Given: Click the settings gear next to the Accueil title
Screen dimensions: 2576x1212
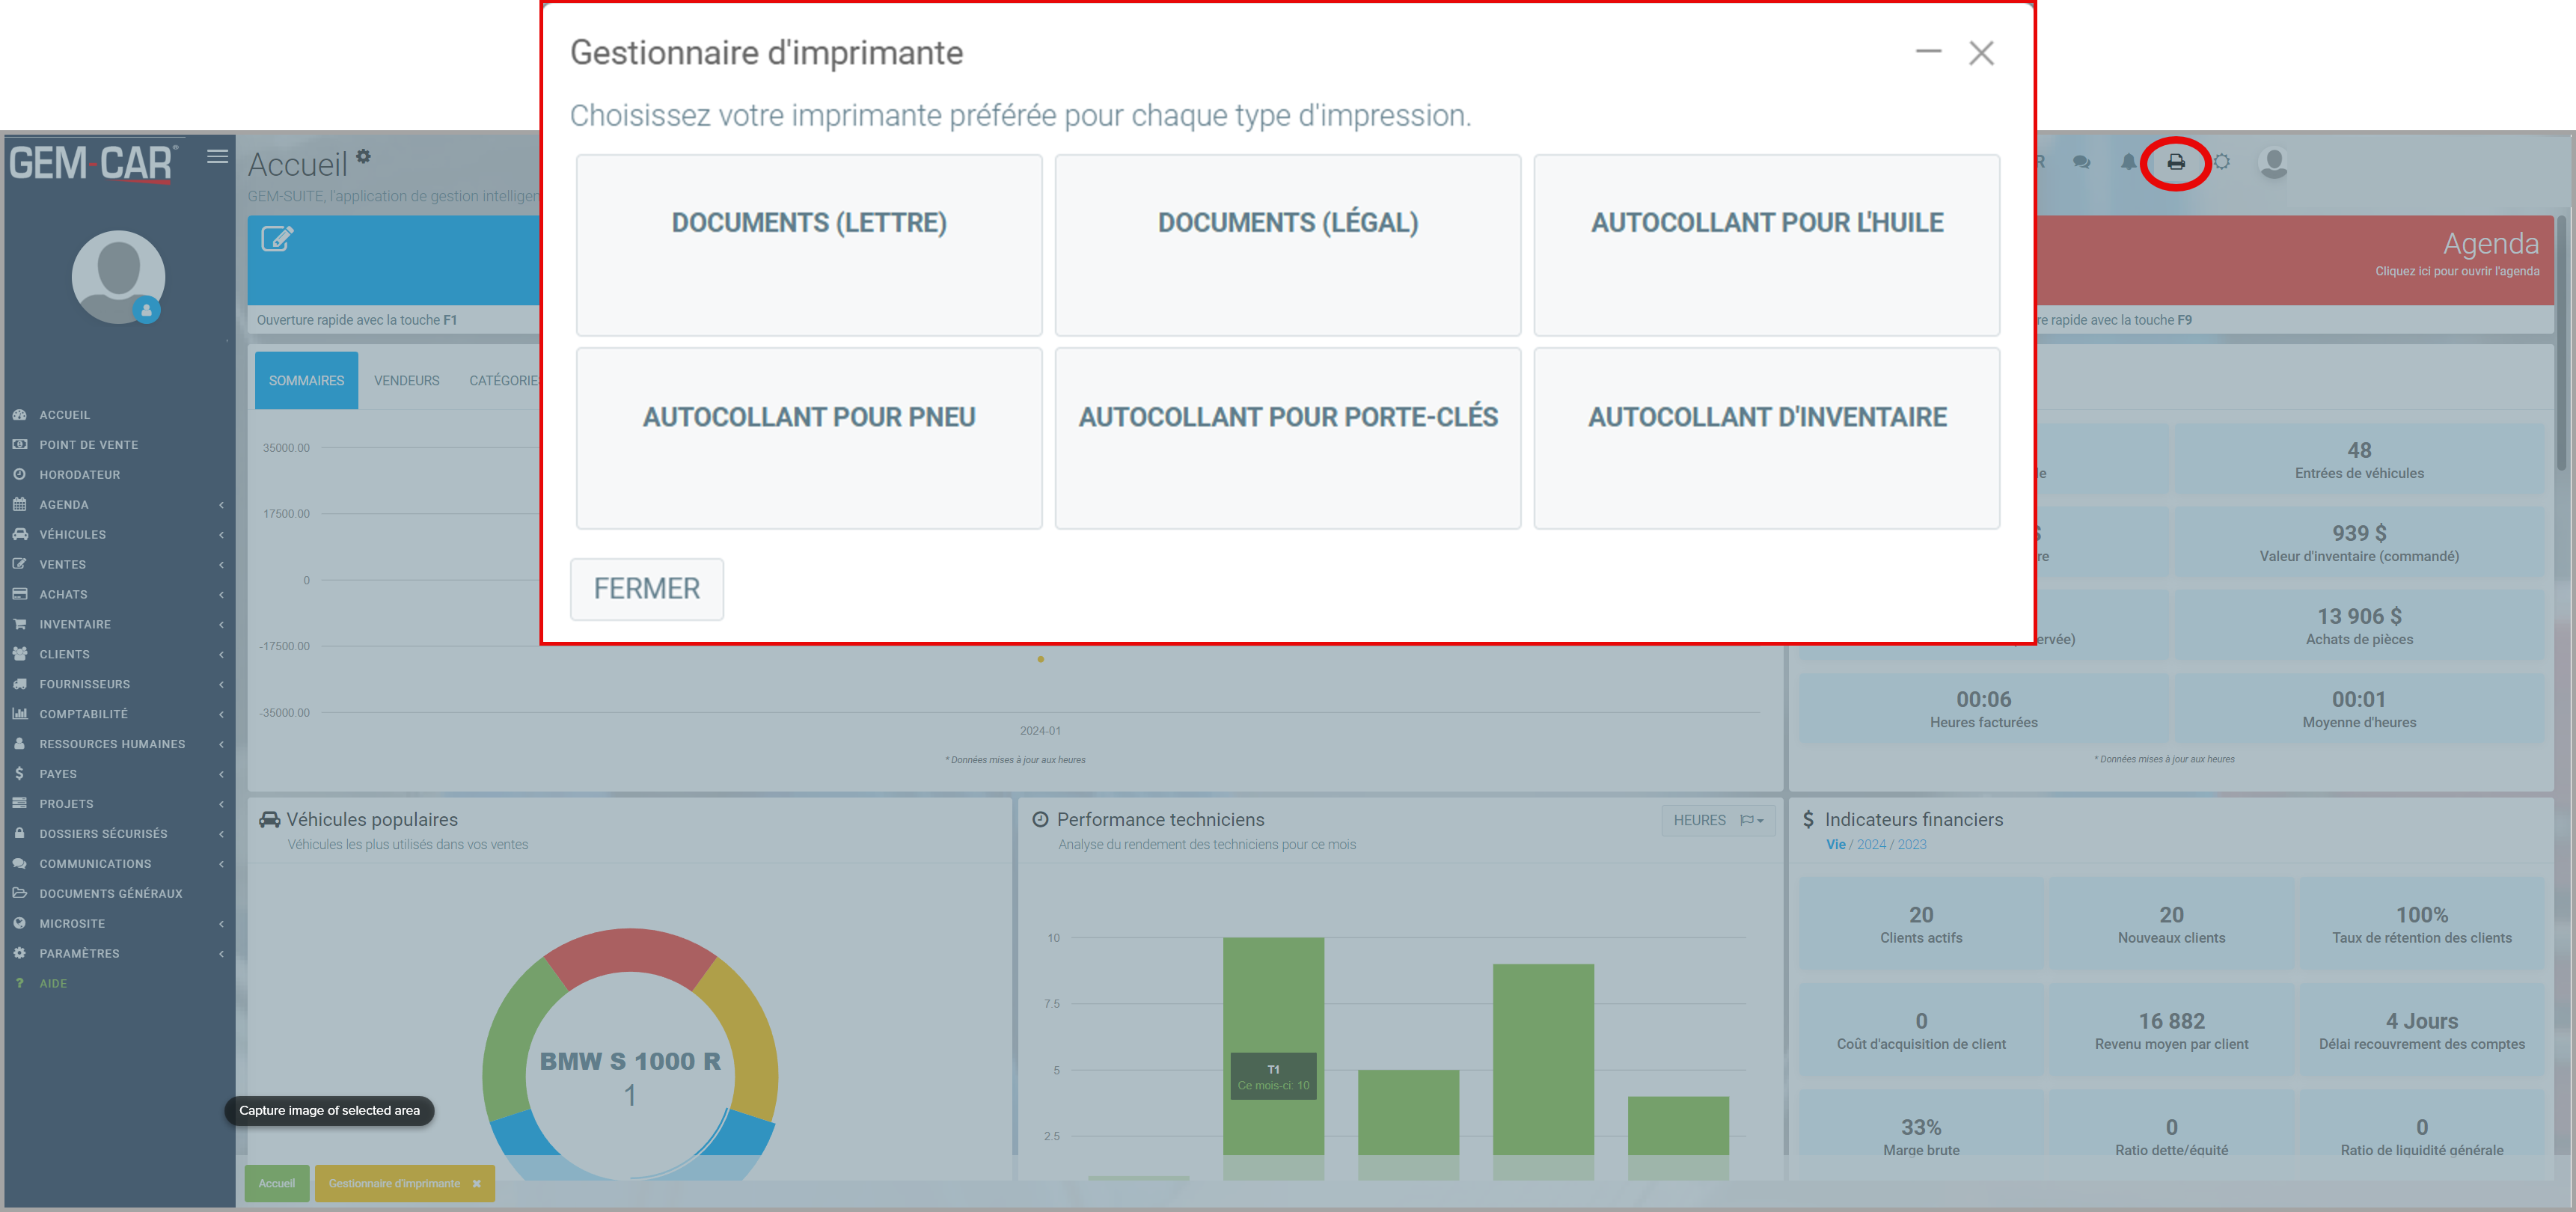Looking at the screenshot, I should tap(364, 156).
